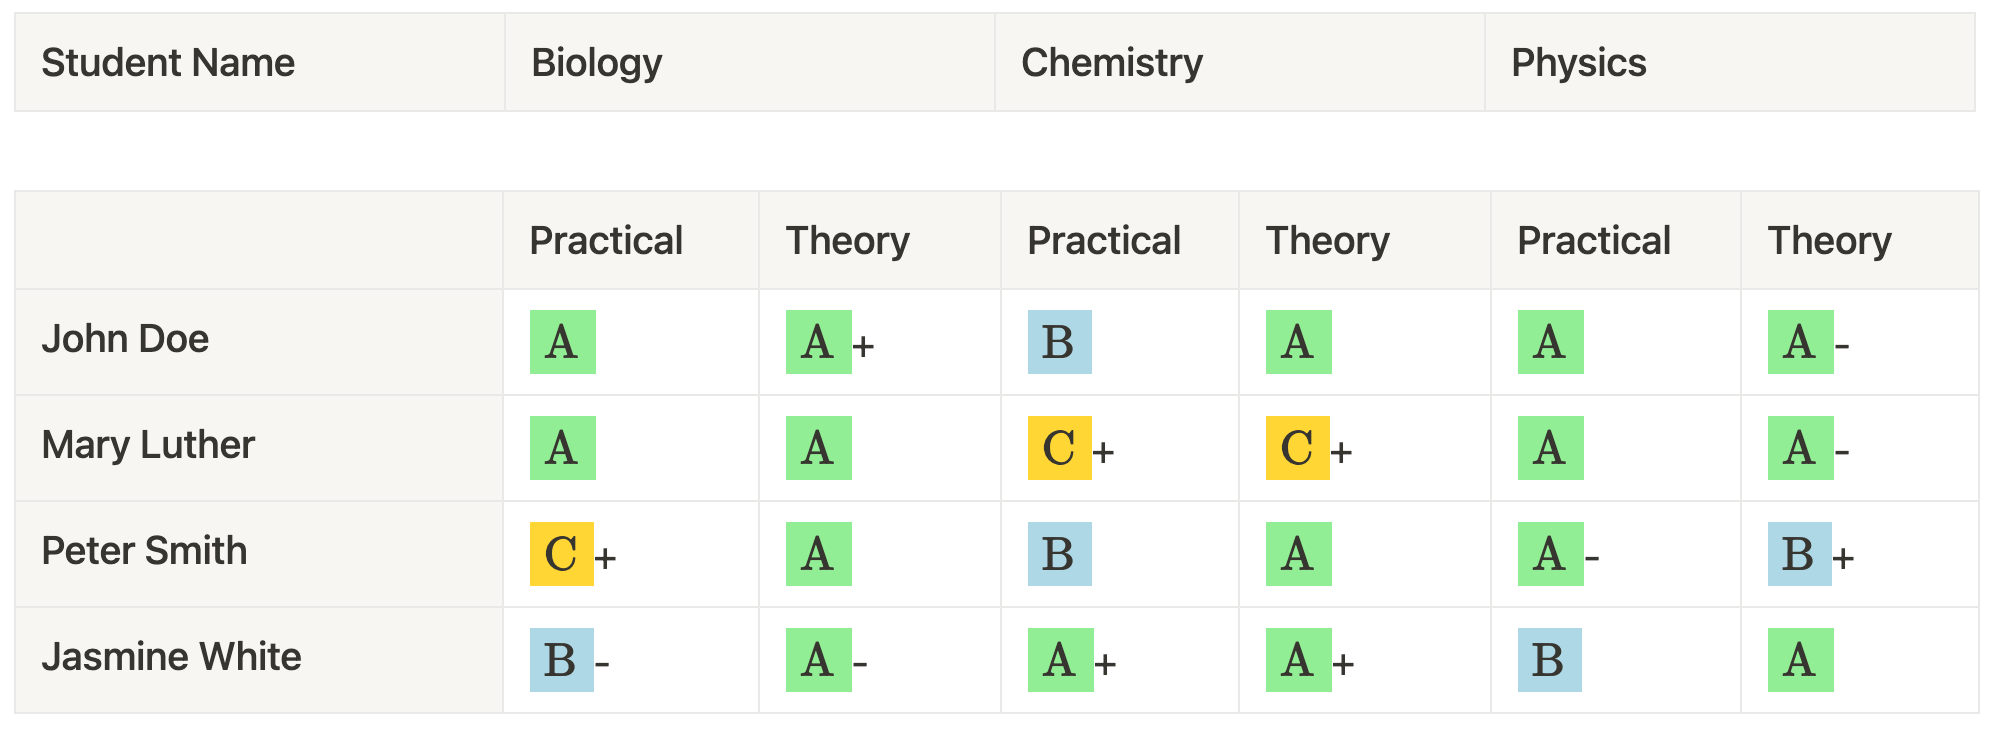The width and height of the screenshot is (1992, 730).
Task: Click Mary Luther's Chemistry Theory C+ grade
Action: (x=1309, y=448)
